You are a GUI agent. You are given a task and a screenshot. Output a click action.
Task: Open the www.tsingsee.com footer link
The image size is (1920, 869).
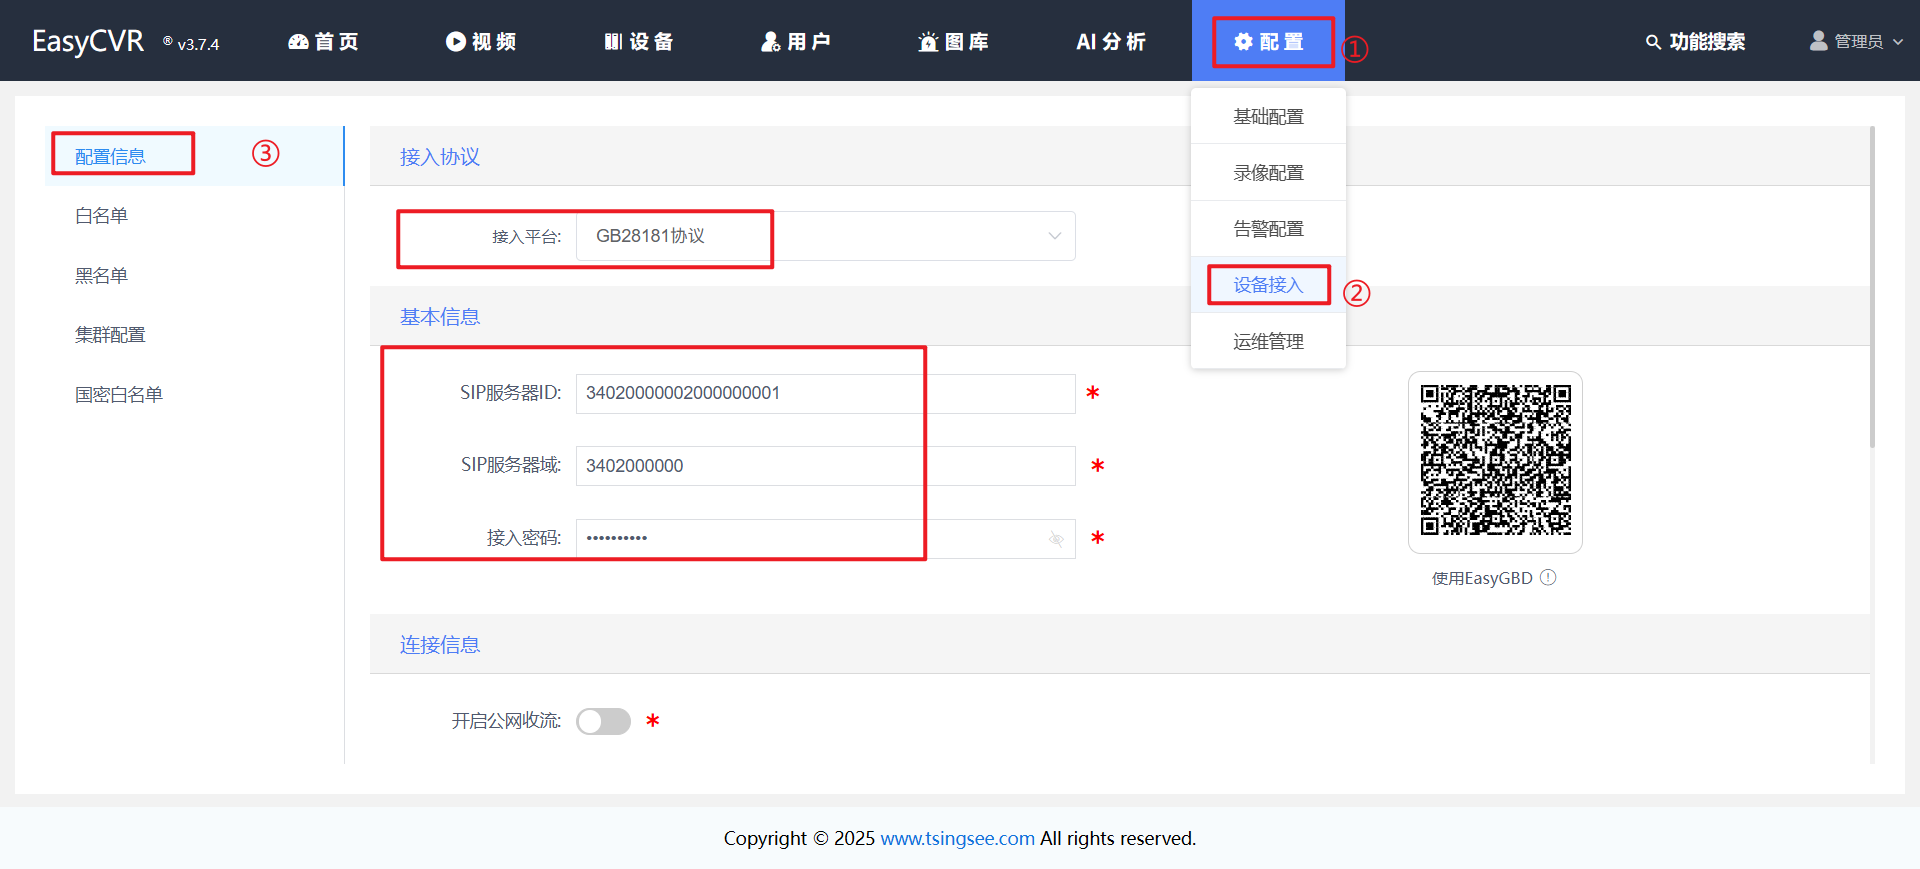click(957, 838)
